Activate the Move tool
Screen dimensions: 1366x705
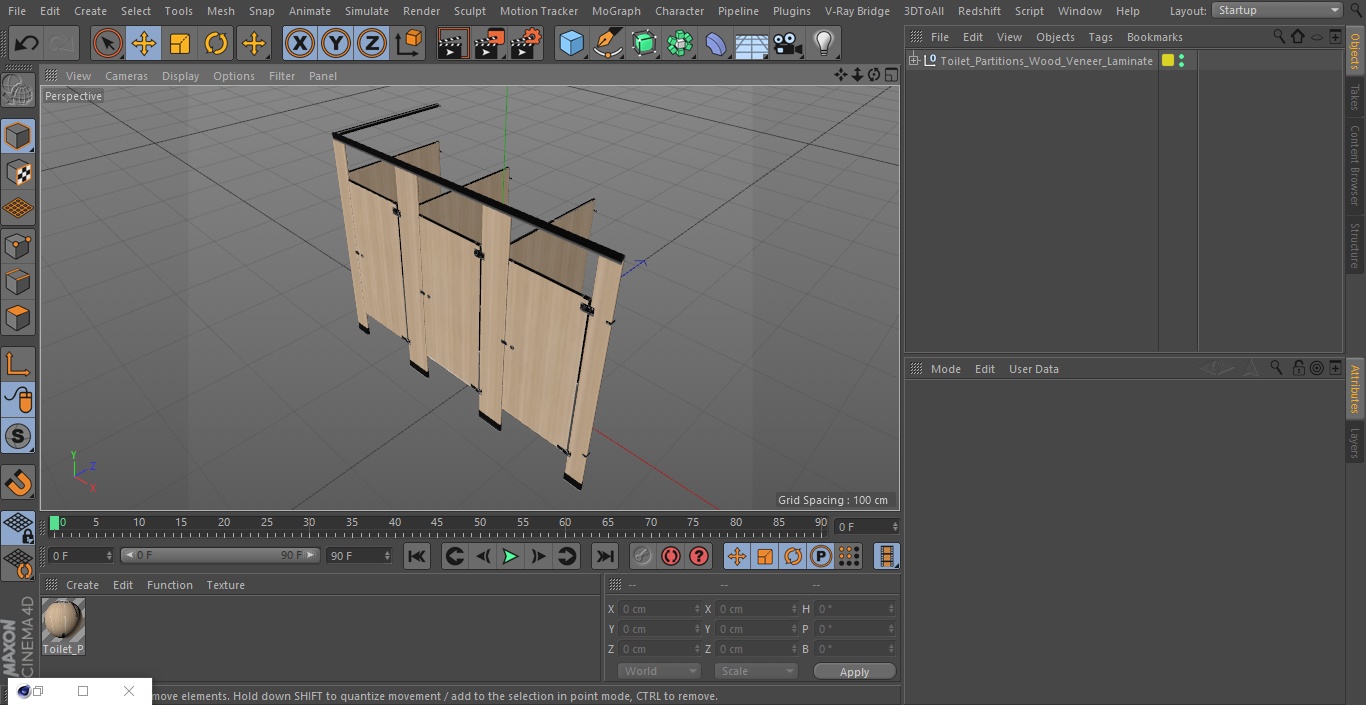click(144, 44)
